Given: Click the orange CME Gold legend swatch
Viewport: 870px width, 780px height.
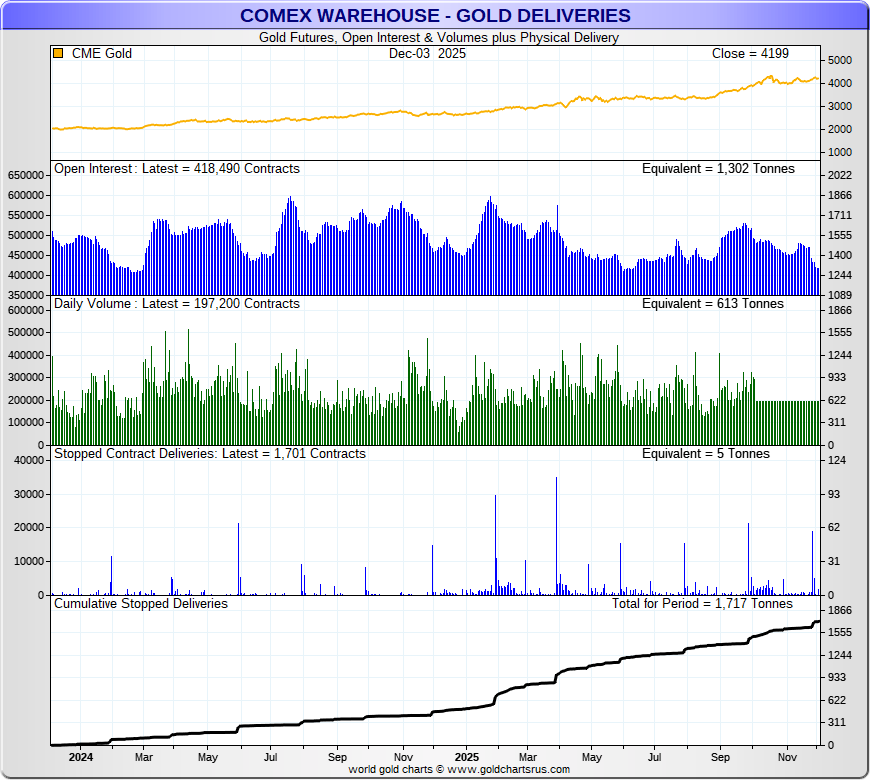Looking at the screenshot, I should (x=58, y=54).
